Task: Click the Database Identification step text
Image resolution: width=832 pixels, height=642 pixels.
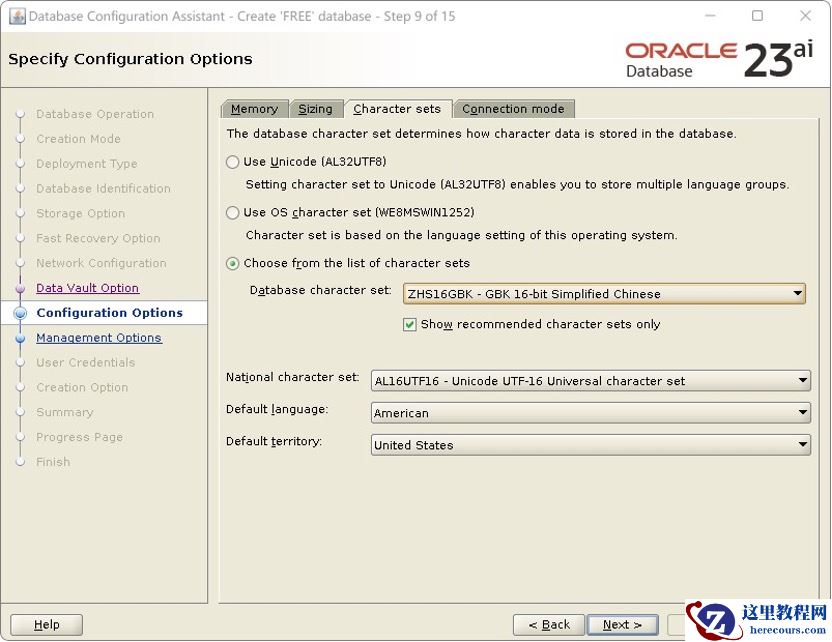Action: (103, 188)
